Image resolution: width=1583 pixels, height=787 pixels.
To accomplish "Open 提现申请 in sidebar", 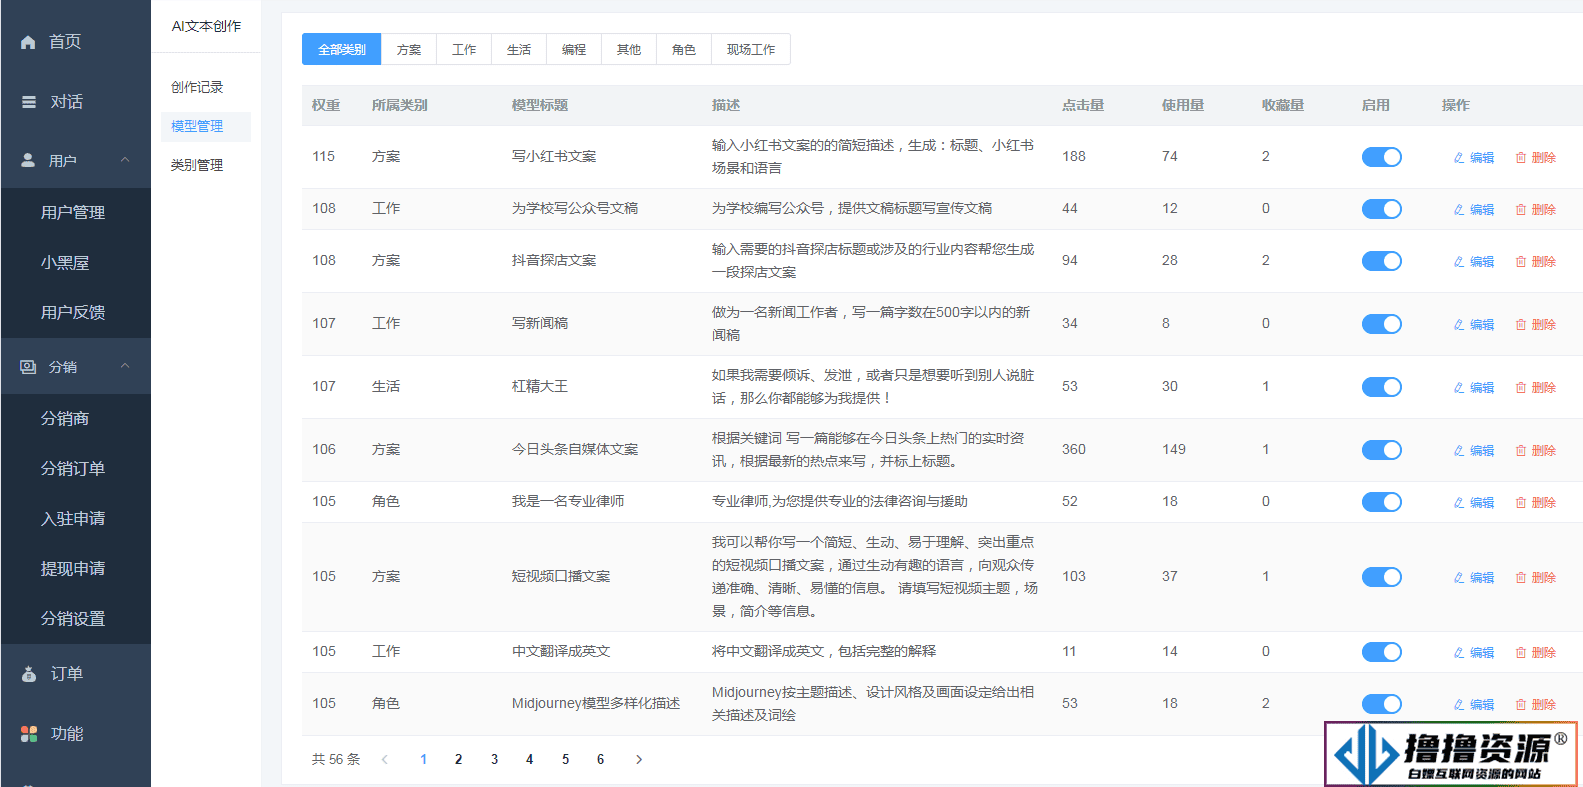I will [75, 568].
